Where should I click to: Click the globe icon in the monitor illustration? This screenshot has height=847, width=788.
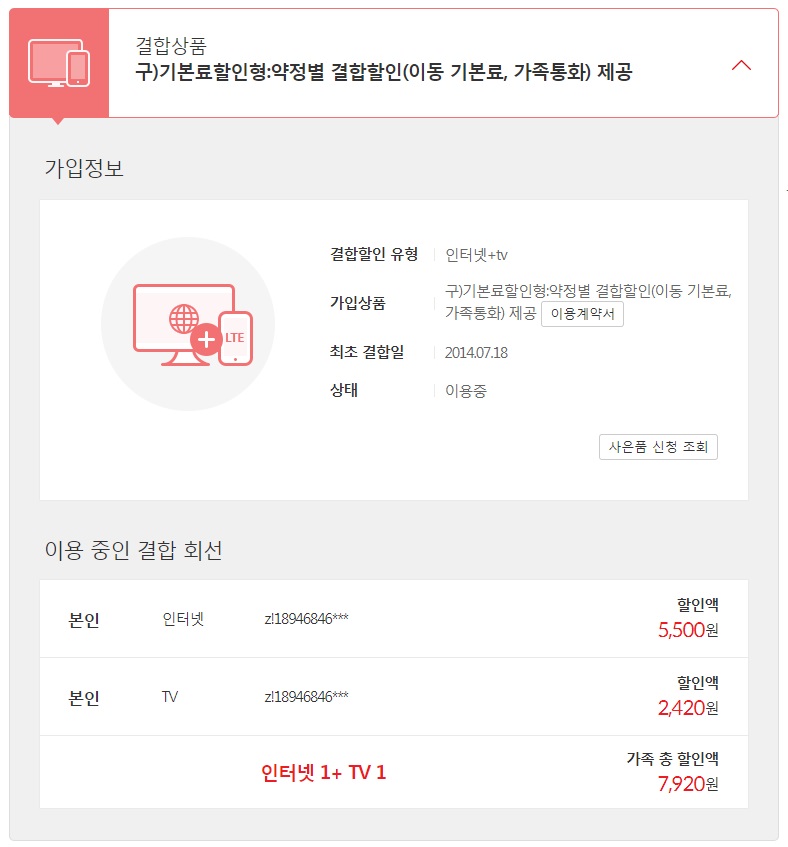coord(185,318)
